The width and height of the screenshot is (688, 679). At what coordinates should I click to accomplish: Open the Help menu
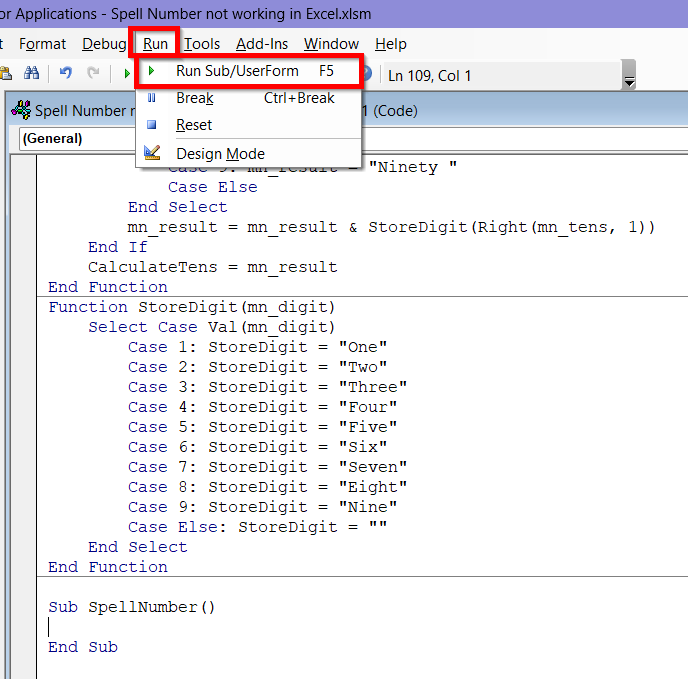(391, 44)
